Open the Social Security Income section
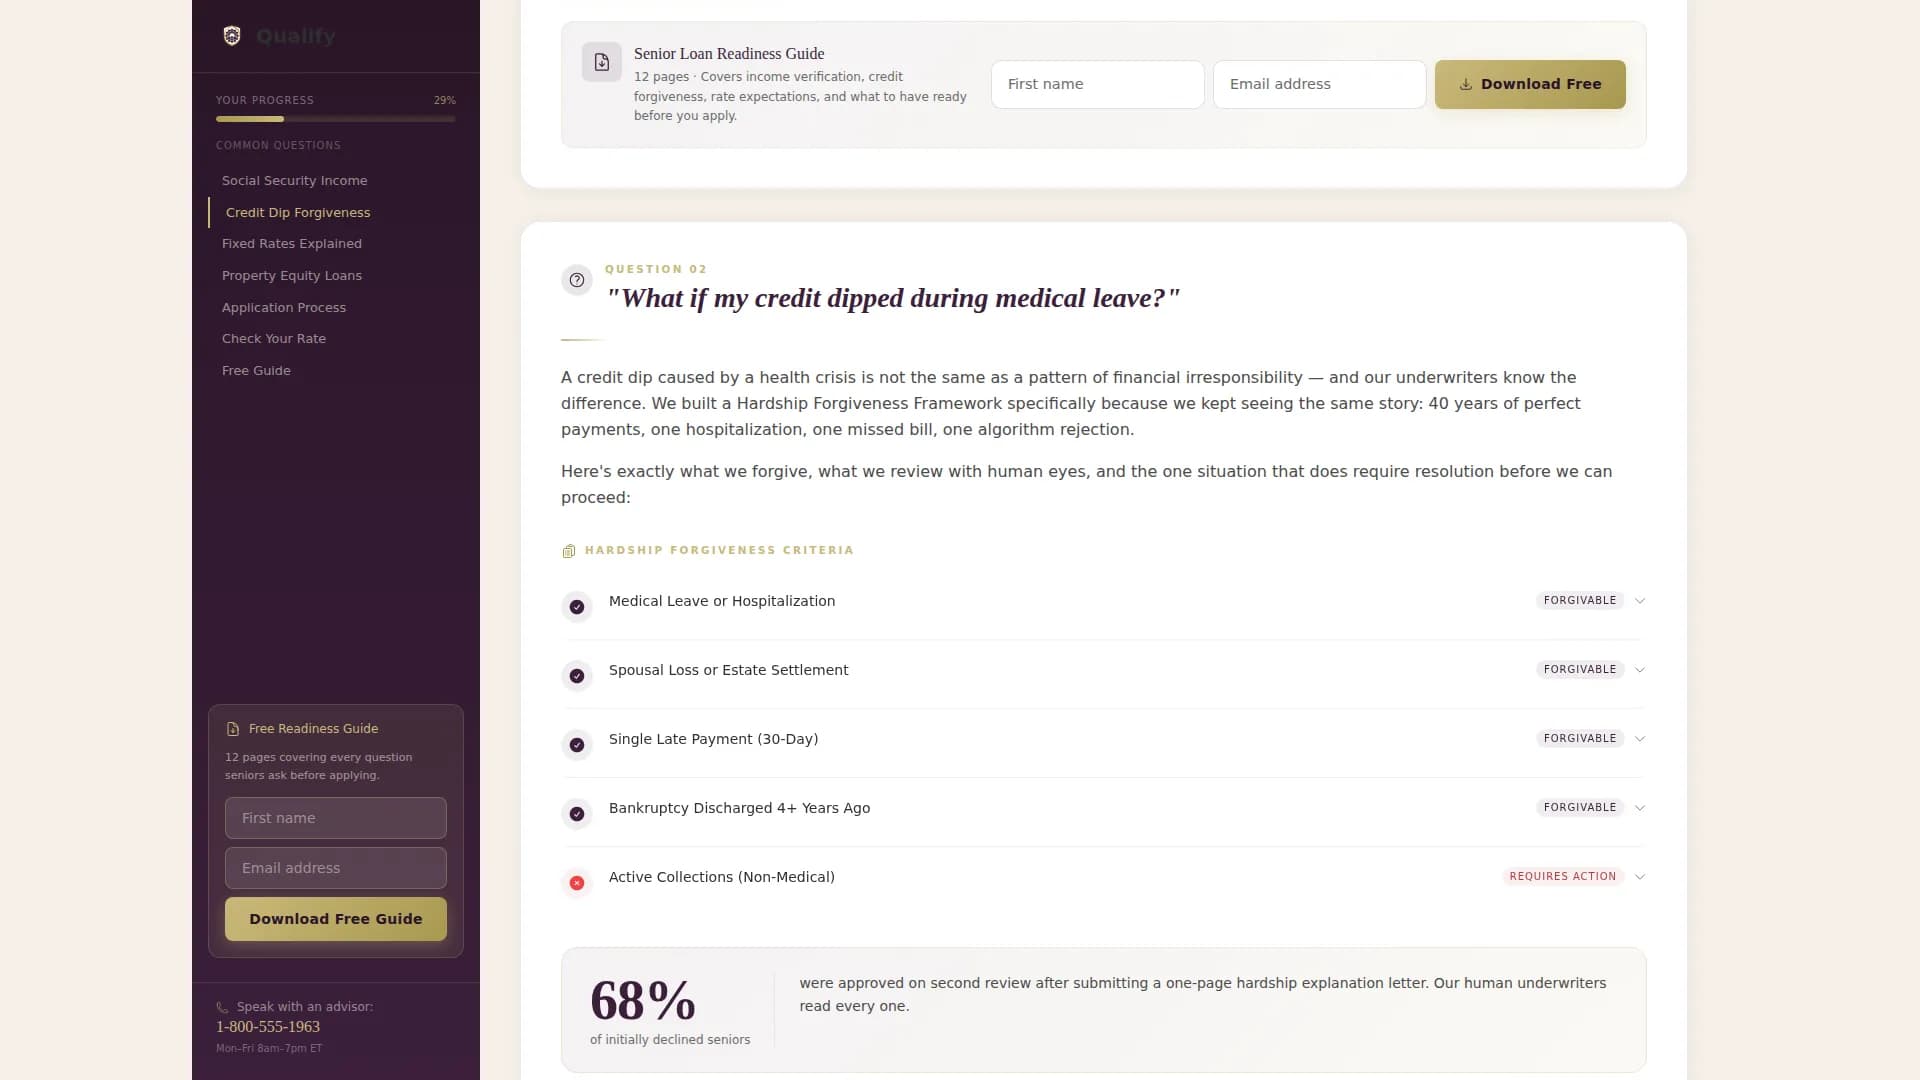Screen dimensions: 1920x1080 pyautogui.click(x=294, y=180)
